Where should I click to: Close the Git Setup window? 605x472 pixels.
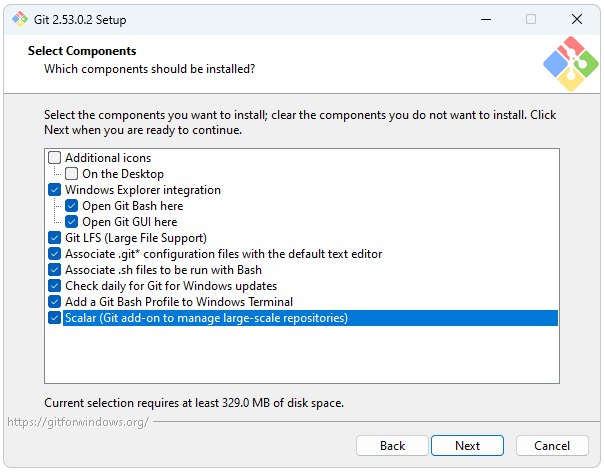(577, 20)
